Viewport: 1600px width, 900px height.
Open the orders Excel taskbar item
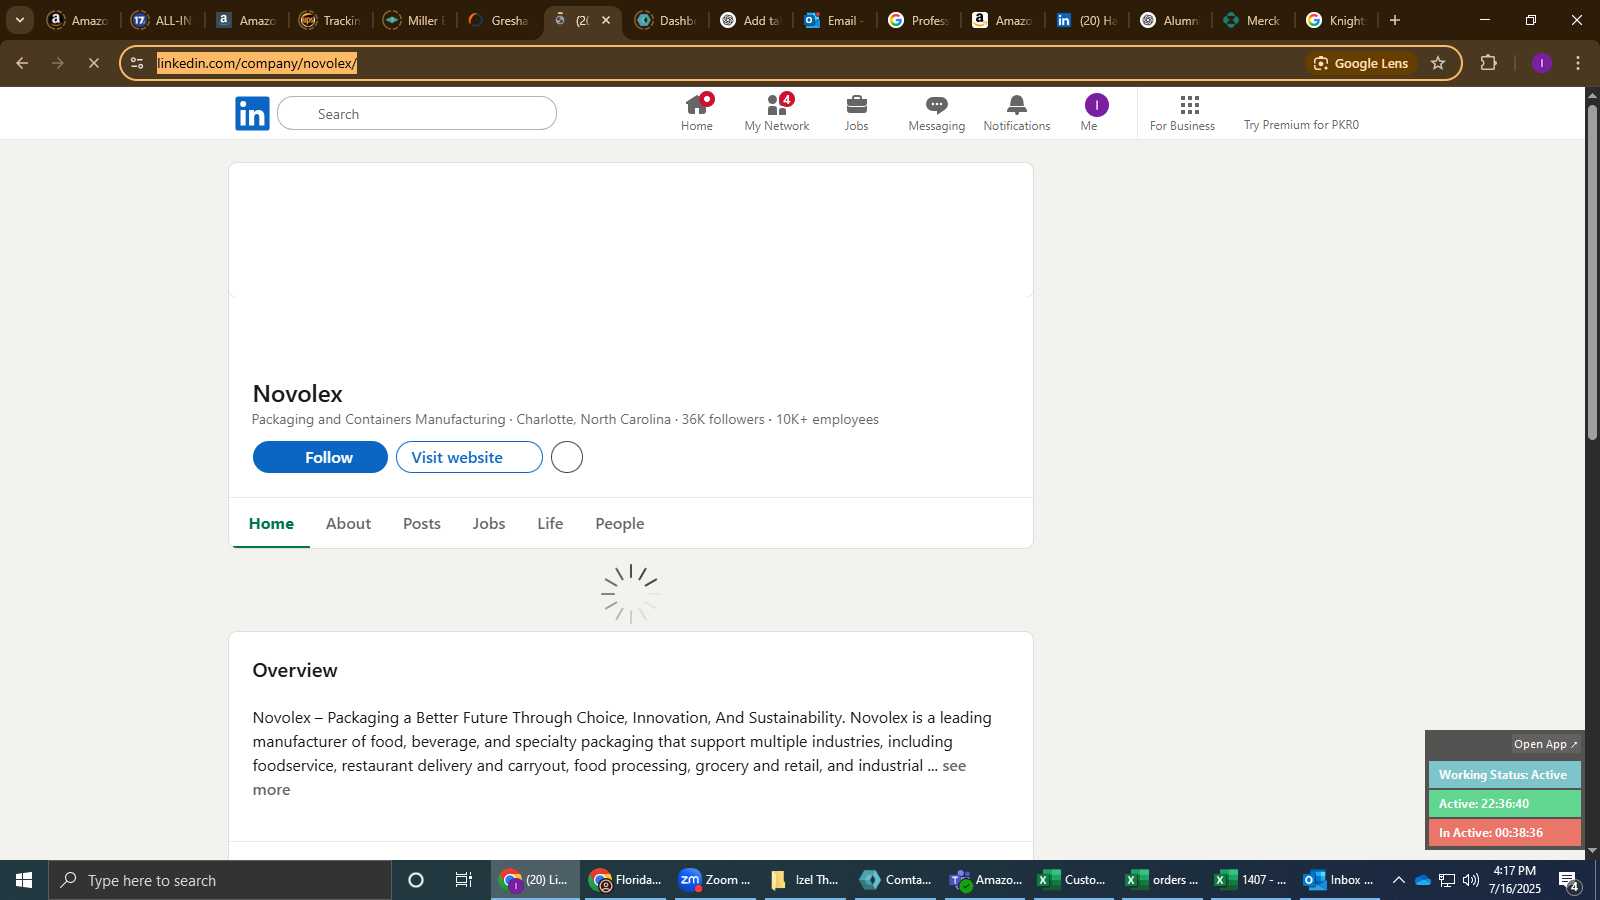tap(1161, 880)
